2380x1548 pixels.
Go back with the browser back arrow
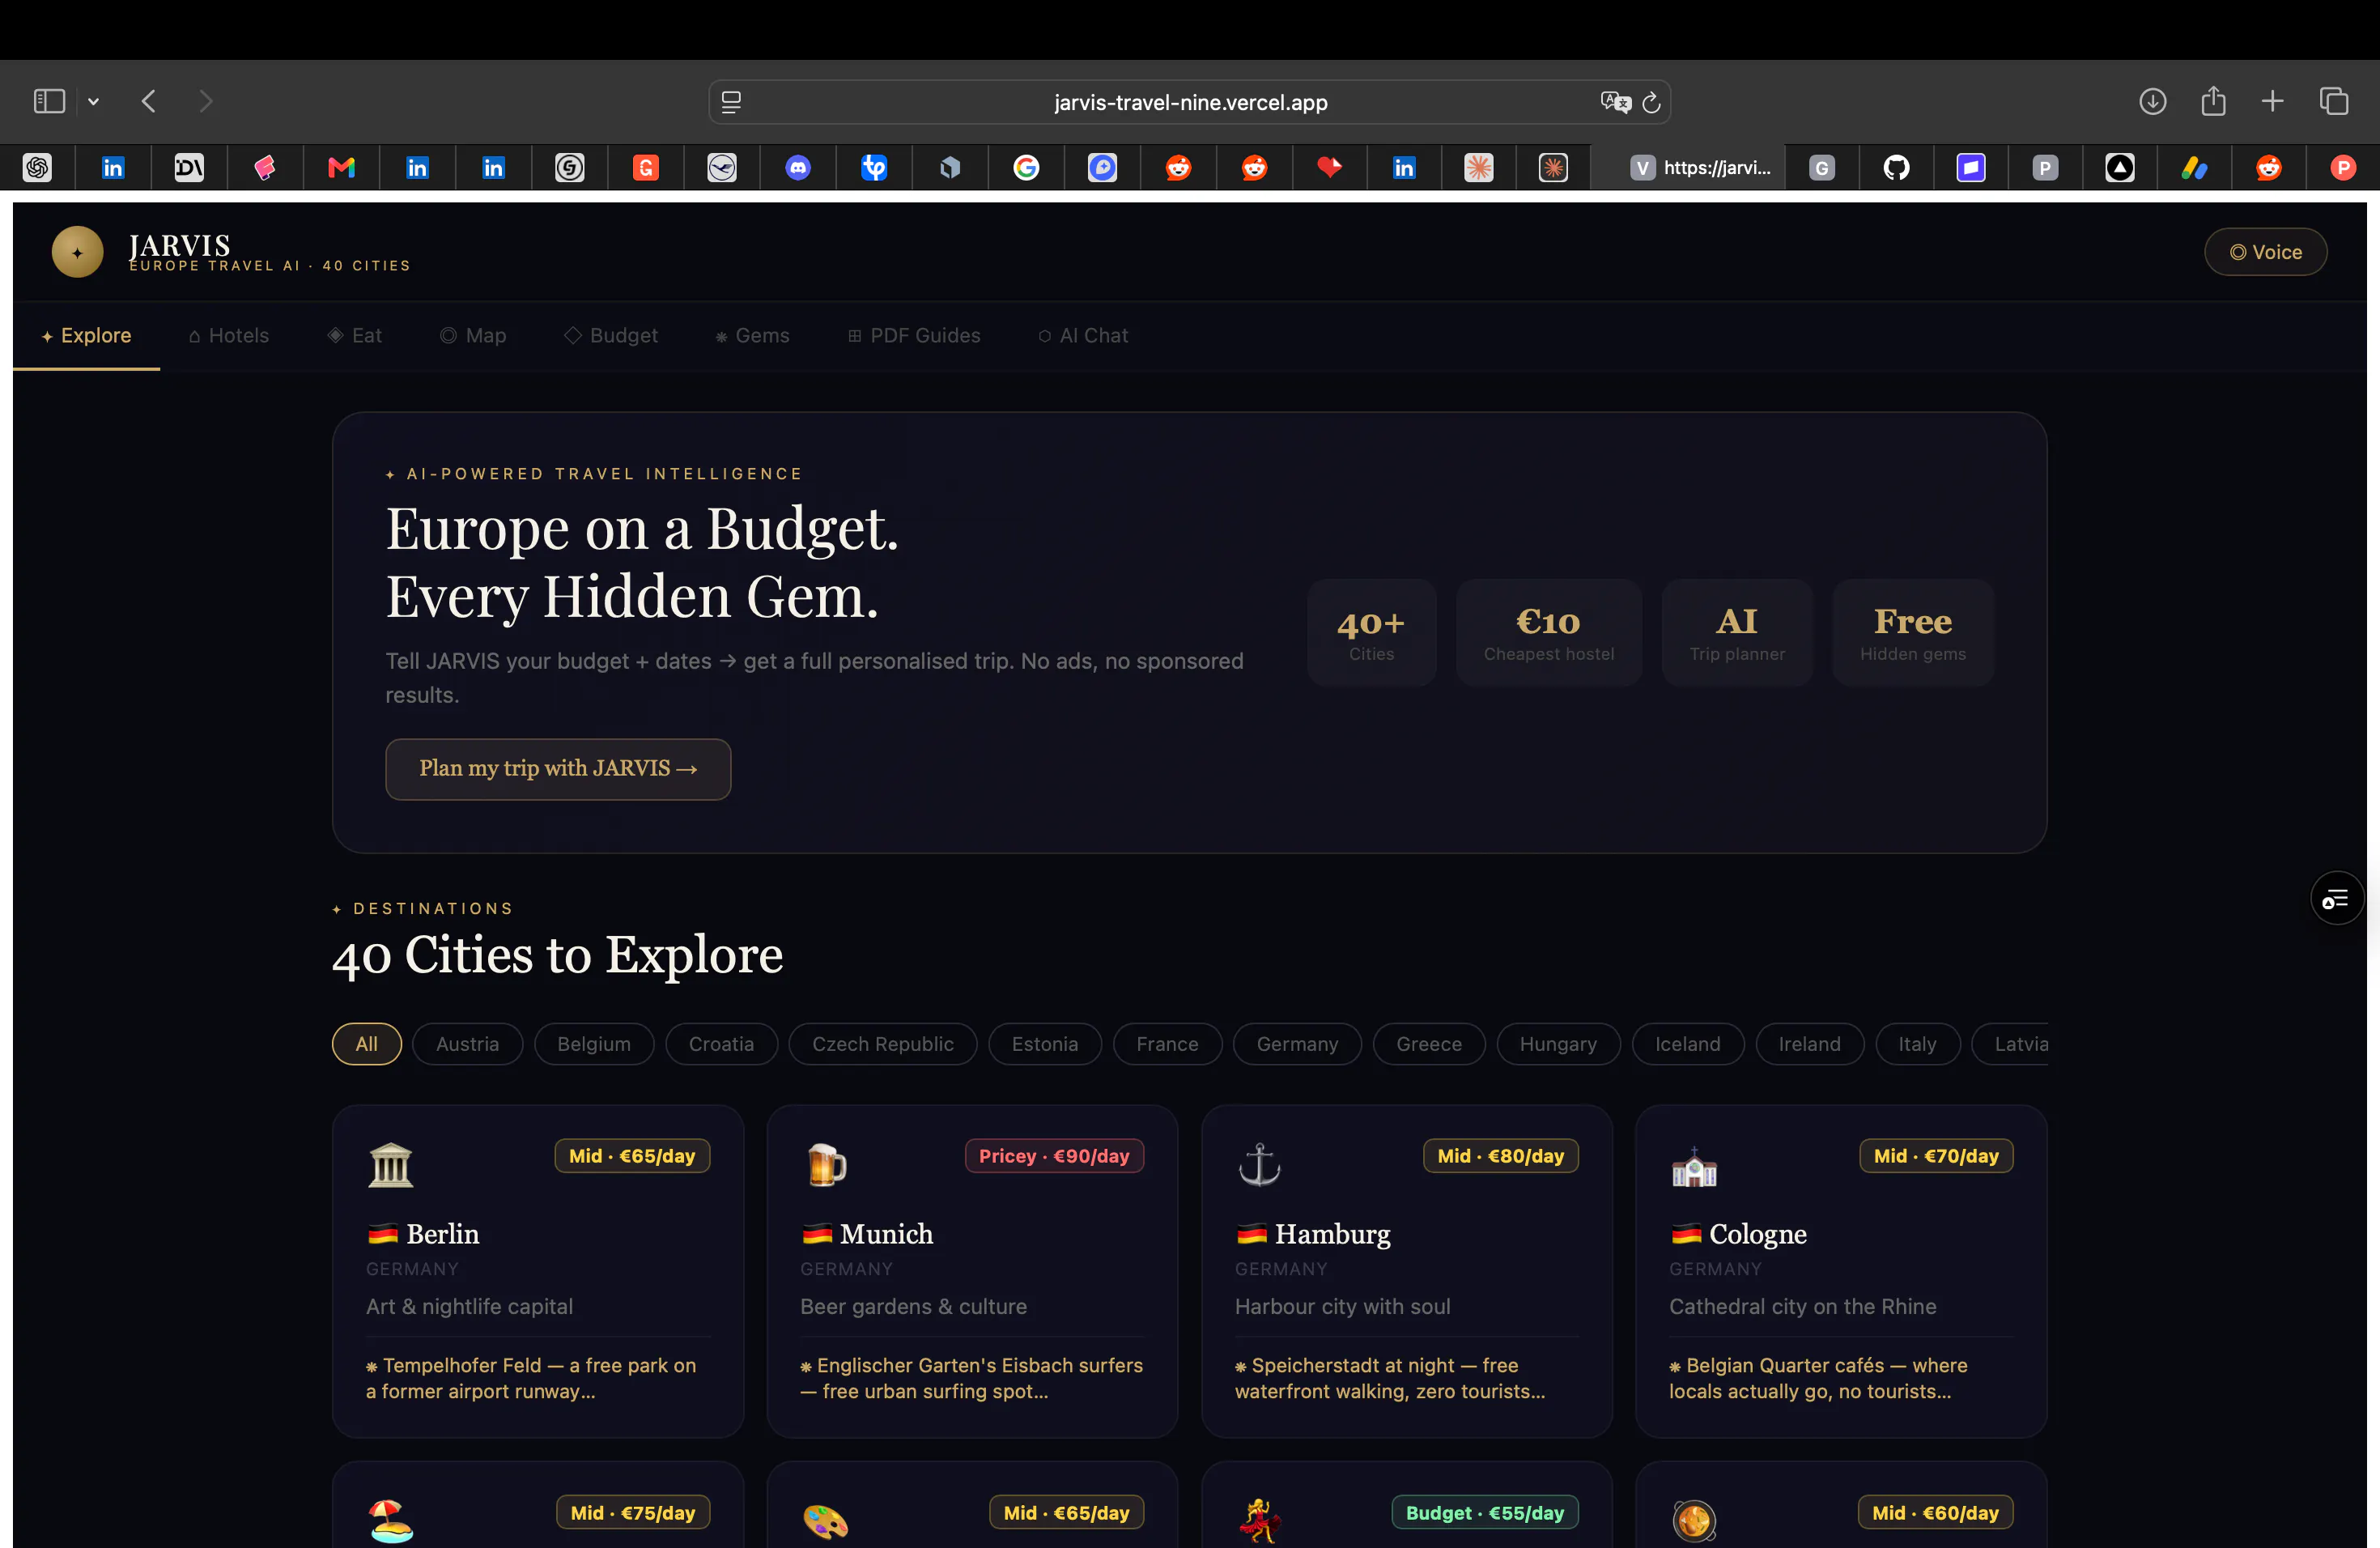(149, 101)
